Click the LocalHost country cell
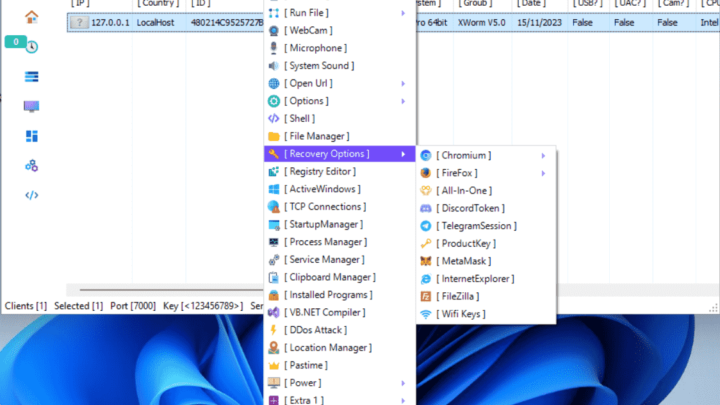The height and width of the screenshot is (405, 720). [155, 22]
